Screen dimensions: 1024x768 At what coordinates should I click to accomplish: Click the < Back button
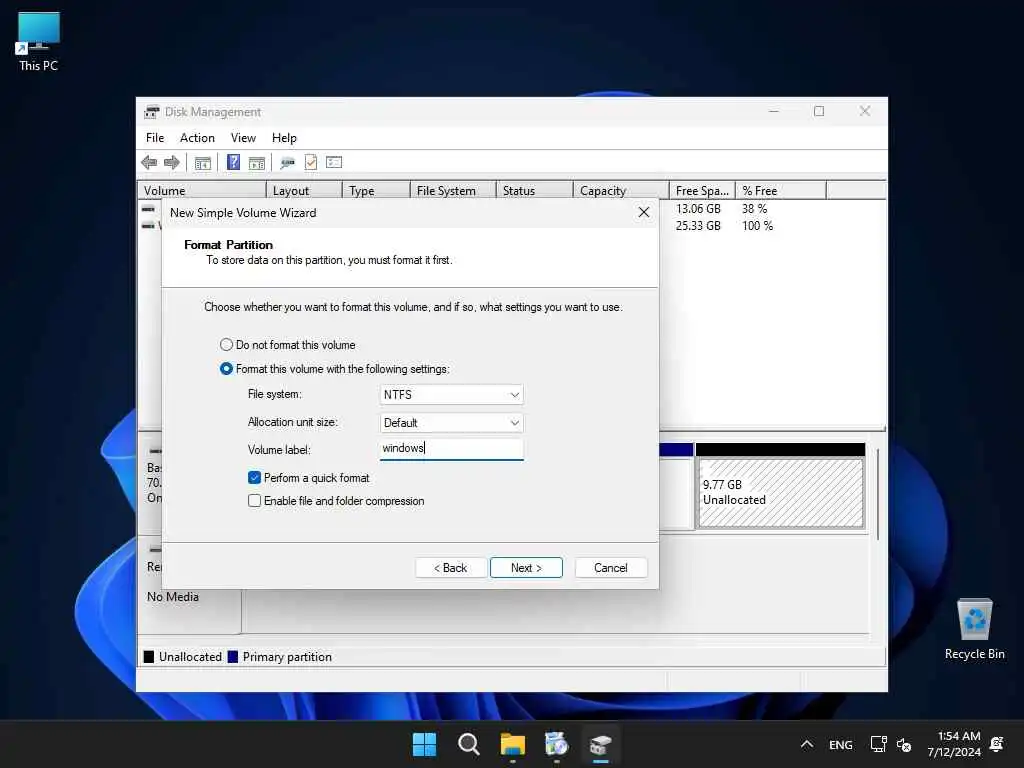[x=451, y=568]
